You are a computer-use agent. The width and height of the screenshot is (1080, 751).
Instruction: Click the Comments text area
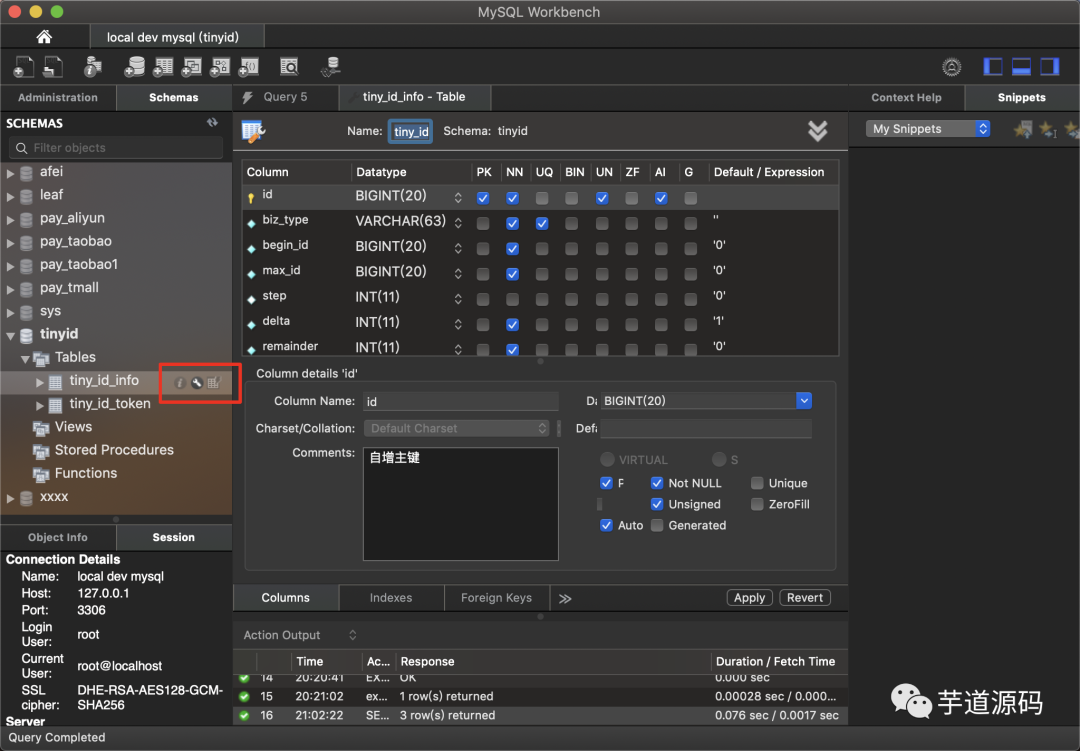point(461,504)
